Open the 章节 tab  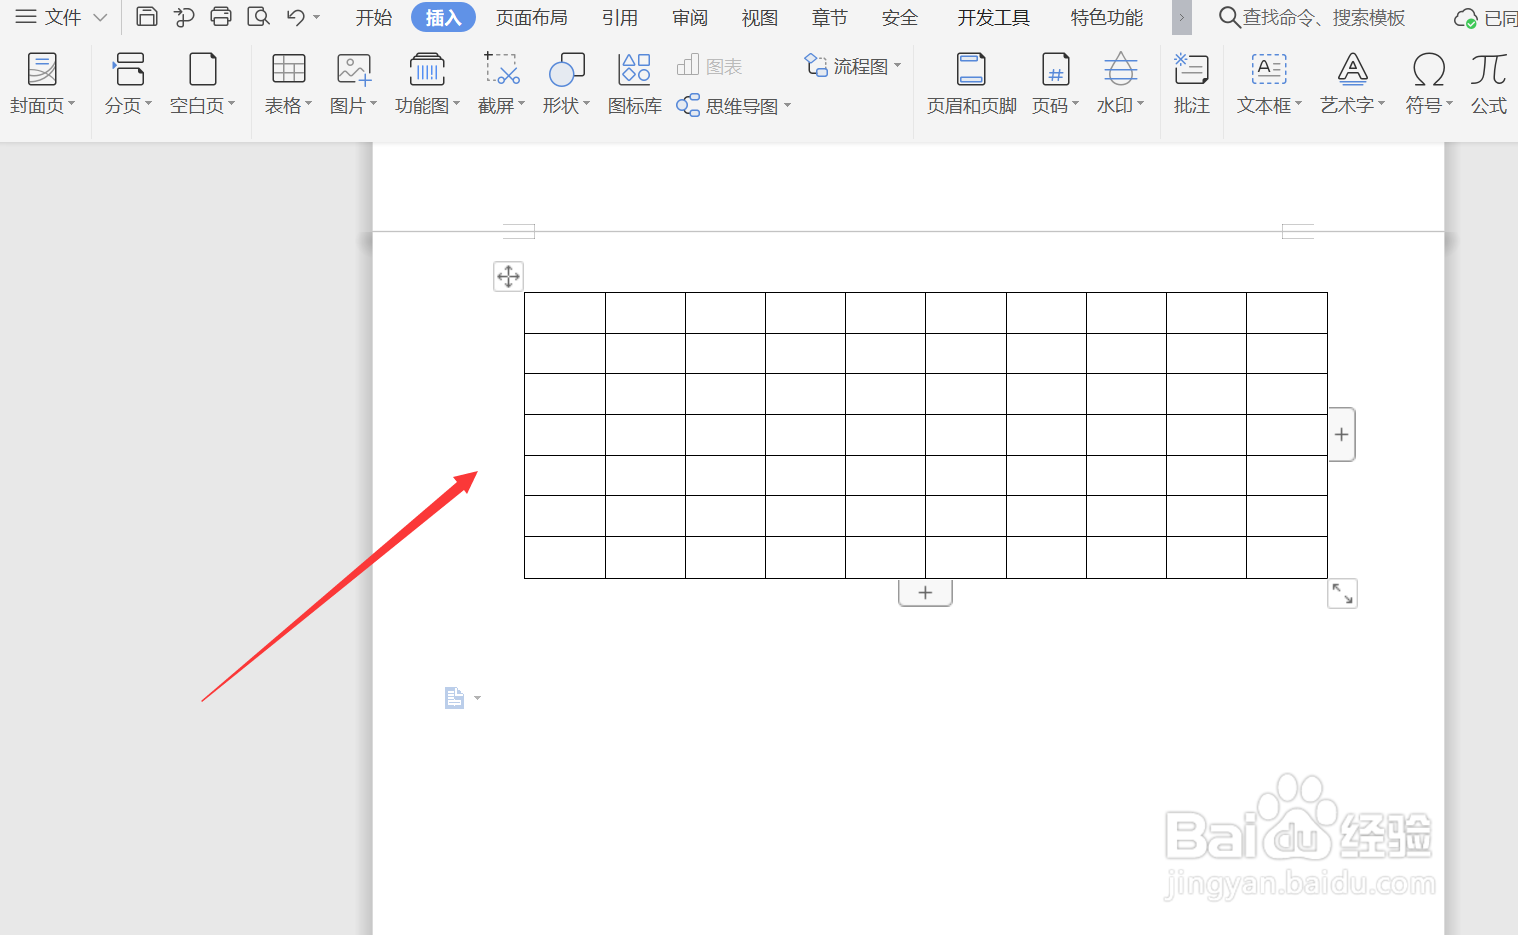[x=830, y=18]
